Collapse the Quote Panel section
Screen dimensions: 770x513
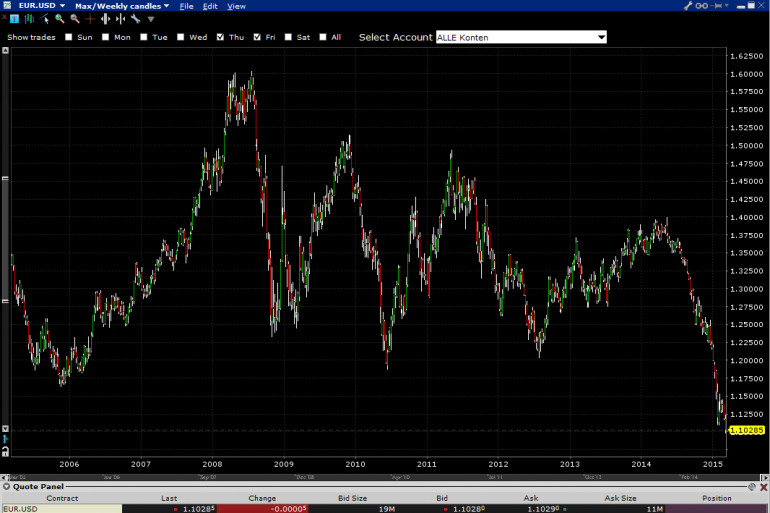[6, 486]
